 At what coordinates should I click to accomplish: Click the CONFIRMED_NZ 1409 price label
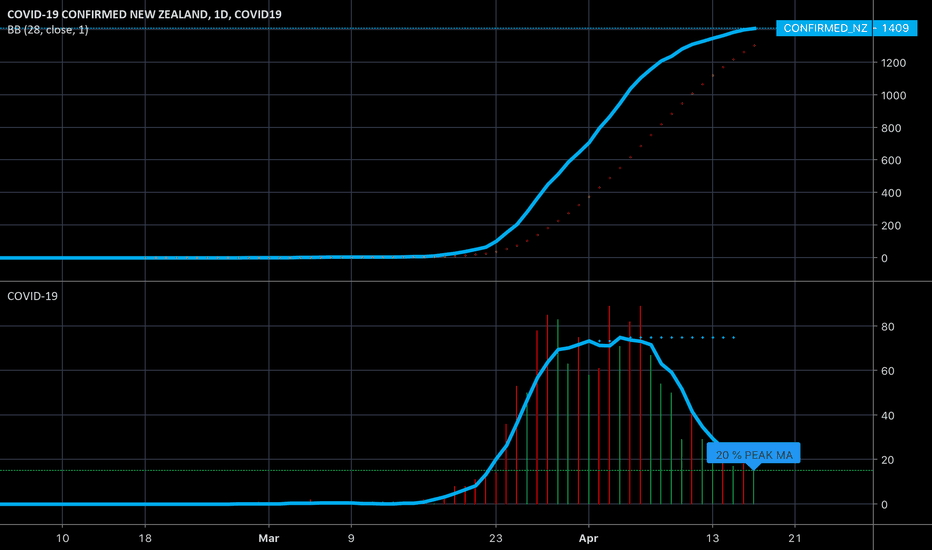846,28
